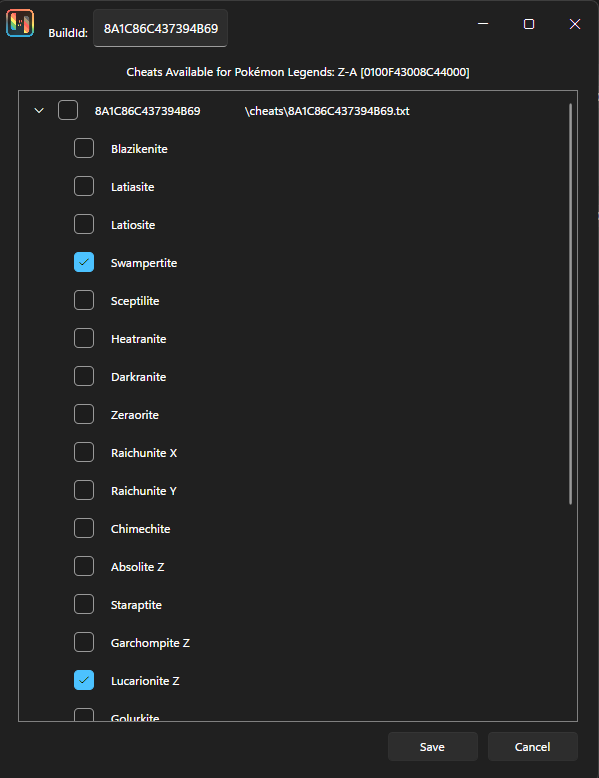This screenshot has width=599, height=778.
Task: Minimize the cheat window
Action: click(483, 24)
